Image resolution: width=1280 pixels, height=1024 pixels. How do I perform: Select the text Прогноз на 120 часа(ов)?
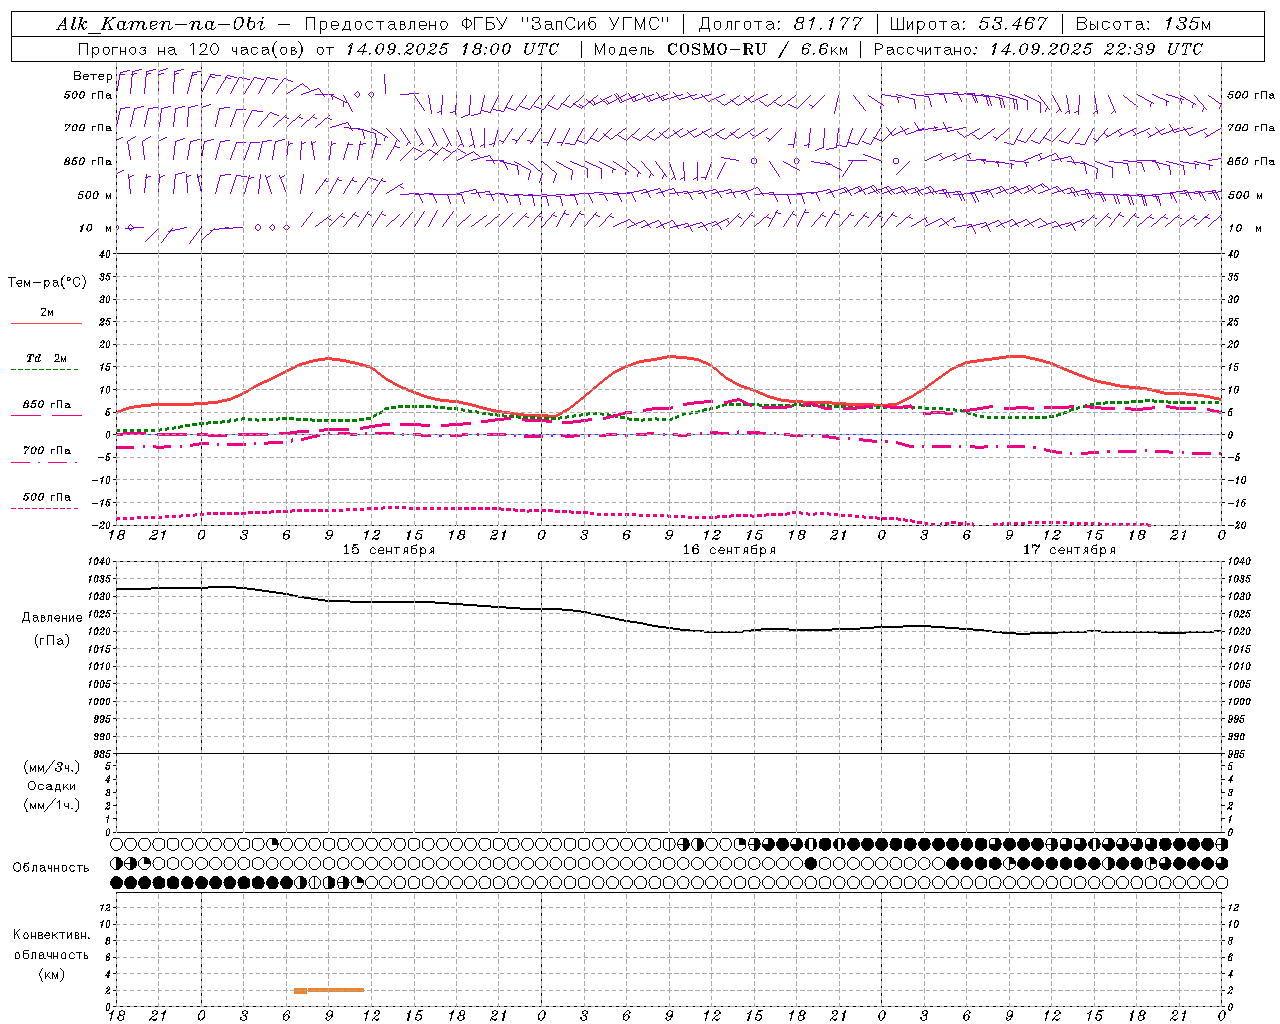tap(192, 49)
